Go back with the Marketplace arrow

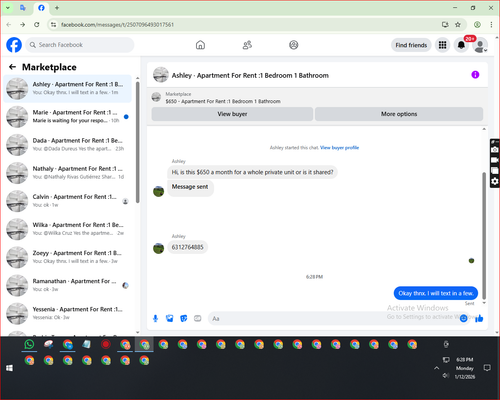coord(12,67)
